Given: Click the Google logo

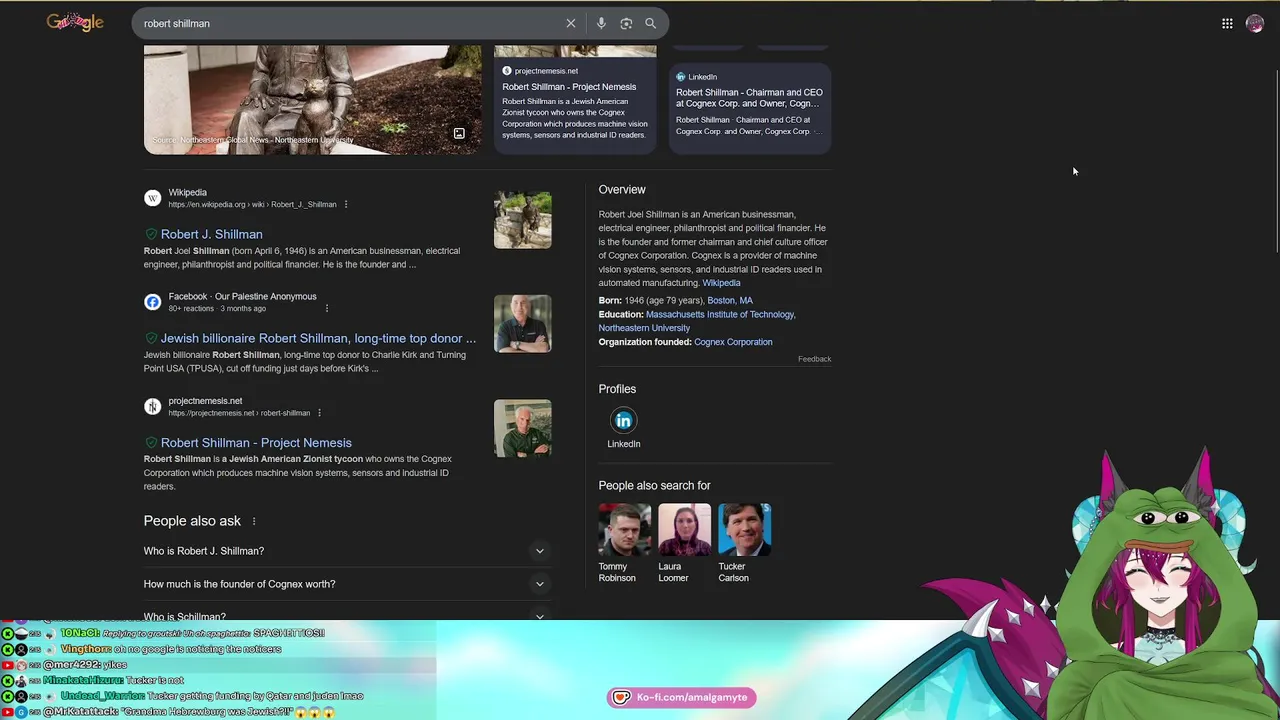Looking at the screenshot, I should click(x=75, y=23).
